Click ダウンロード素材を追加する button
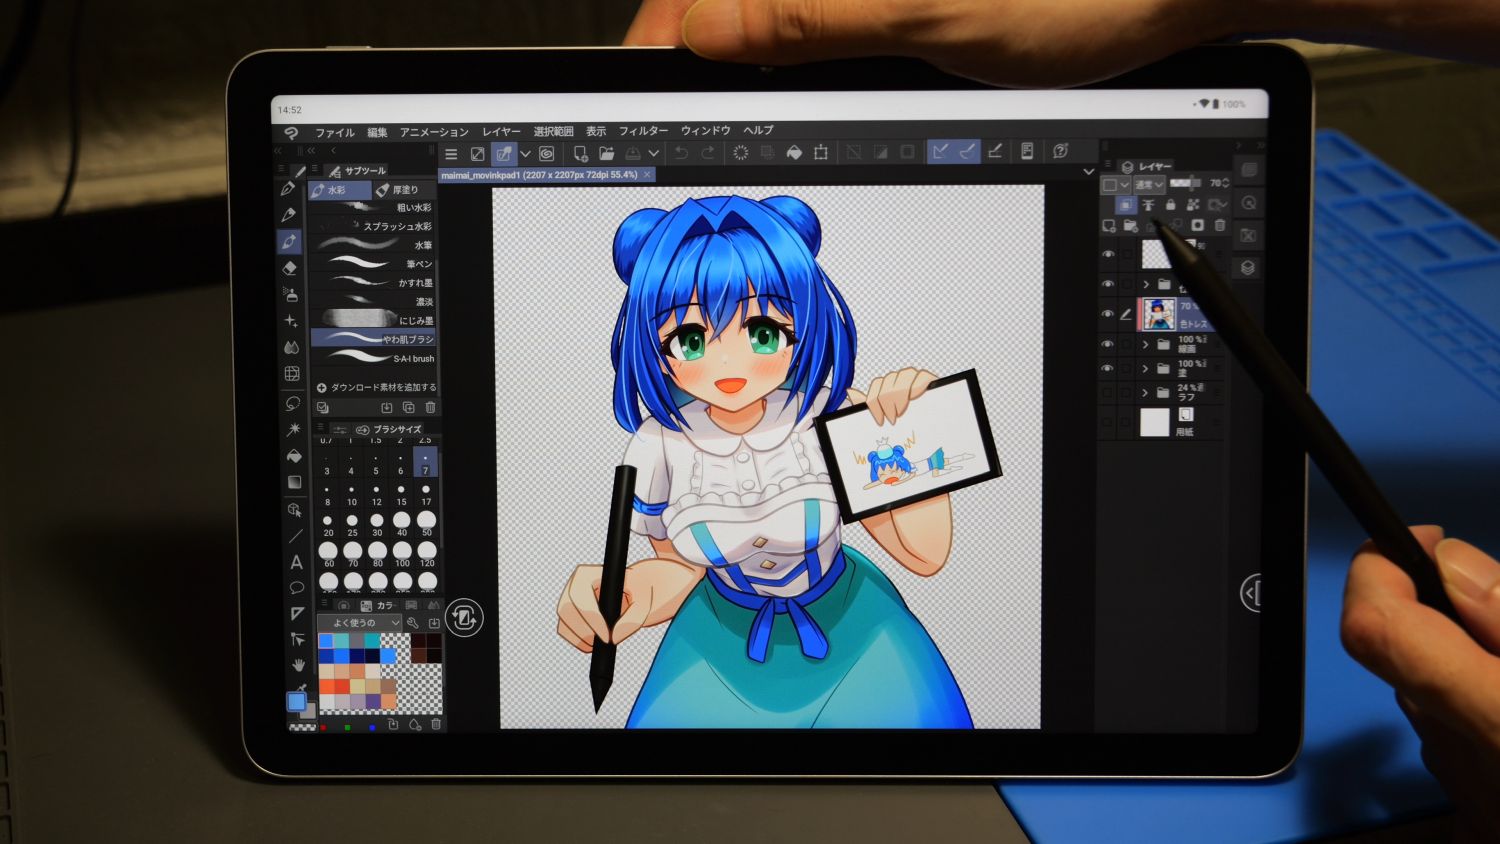1500x844 pixels. click(x=377, y=387)
